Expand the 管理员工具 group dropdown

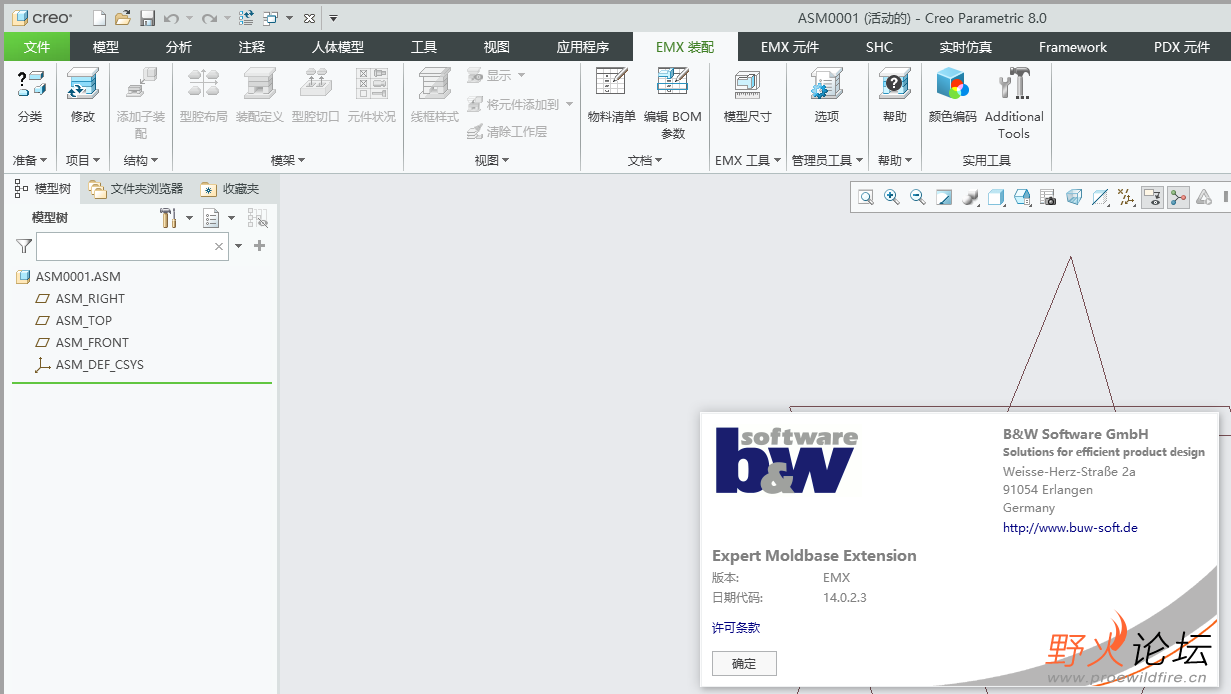[x=826, y=160]
